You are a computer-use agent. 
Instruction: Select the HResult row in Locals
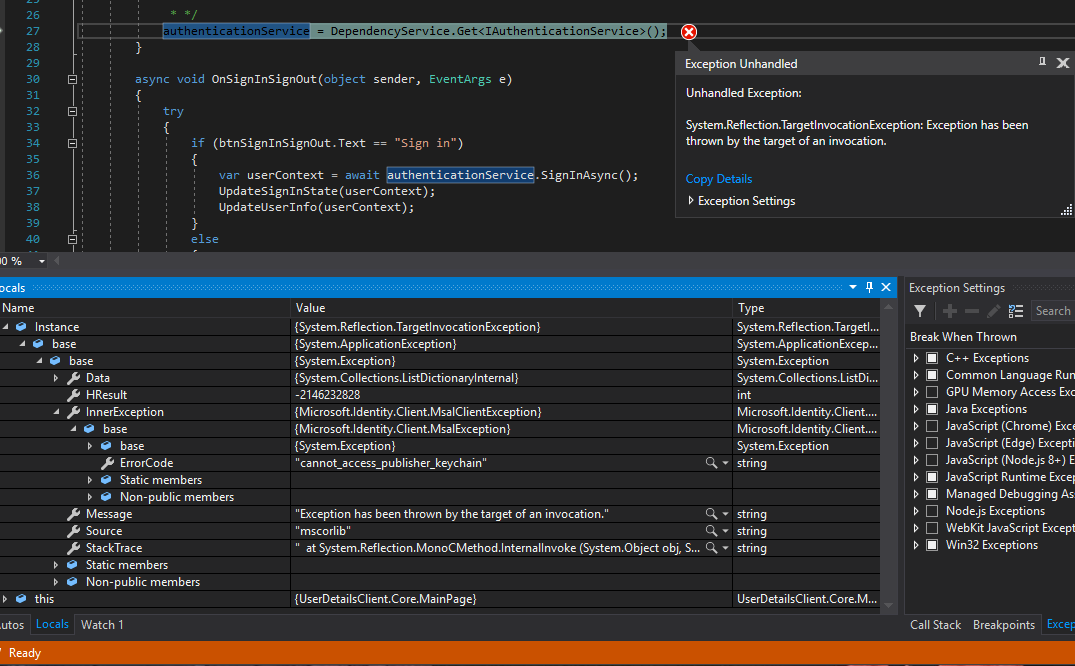tap(439, 395)
